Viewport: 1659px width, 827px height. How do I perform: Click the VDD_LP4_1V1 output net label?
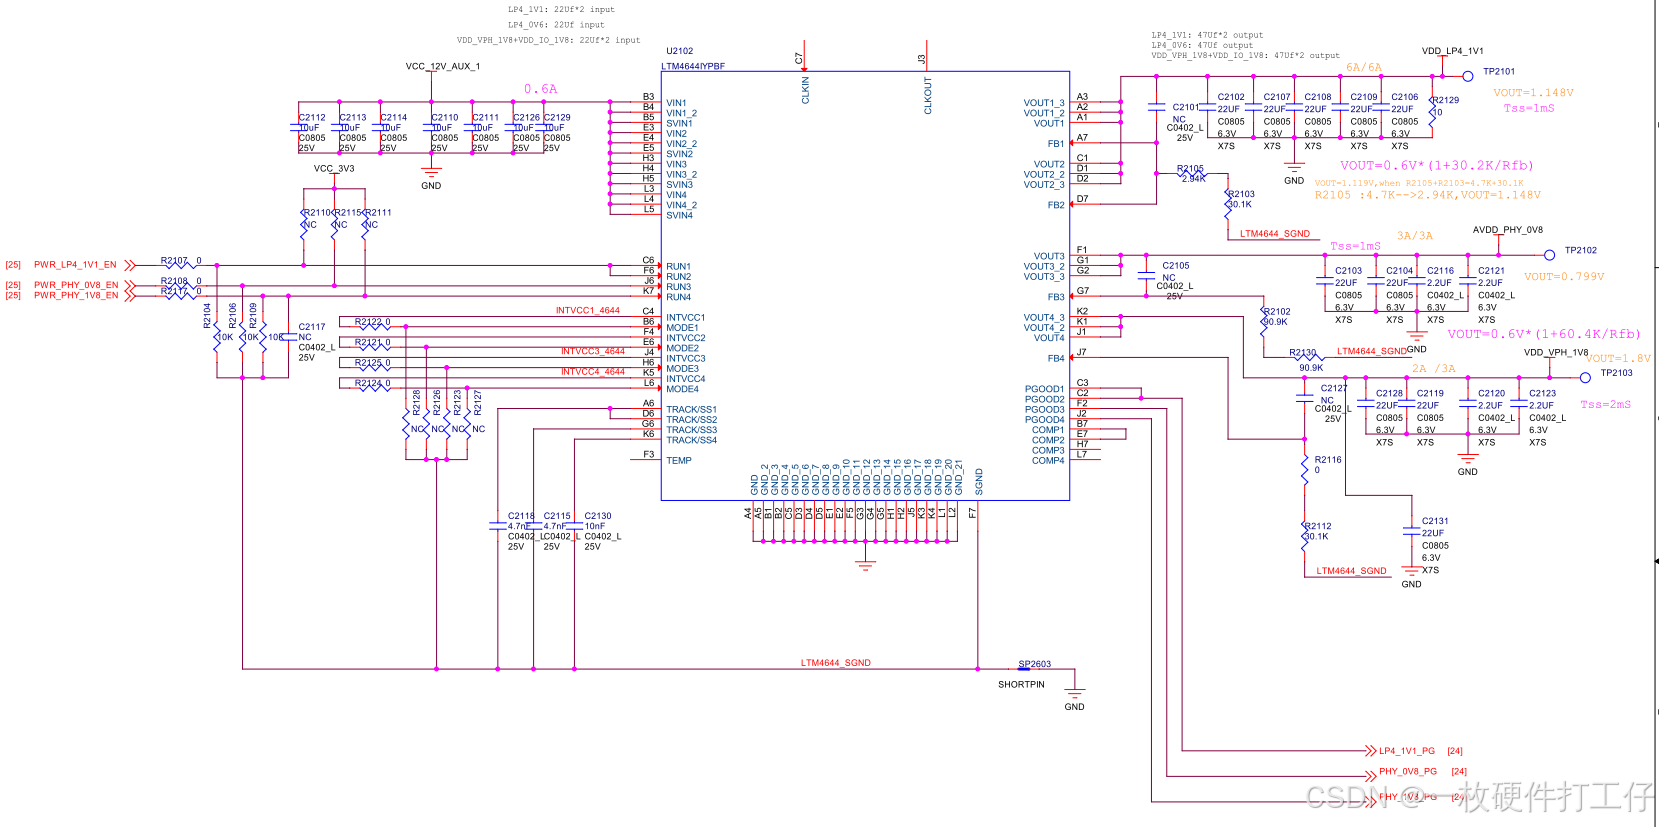tap(1453, 51)
